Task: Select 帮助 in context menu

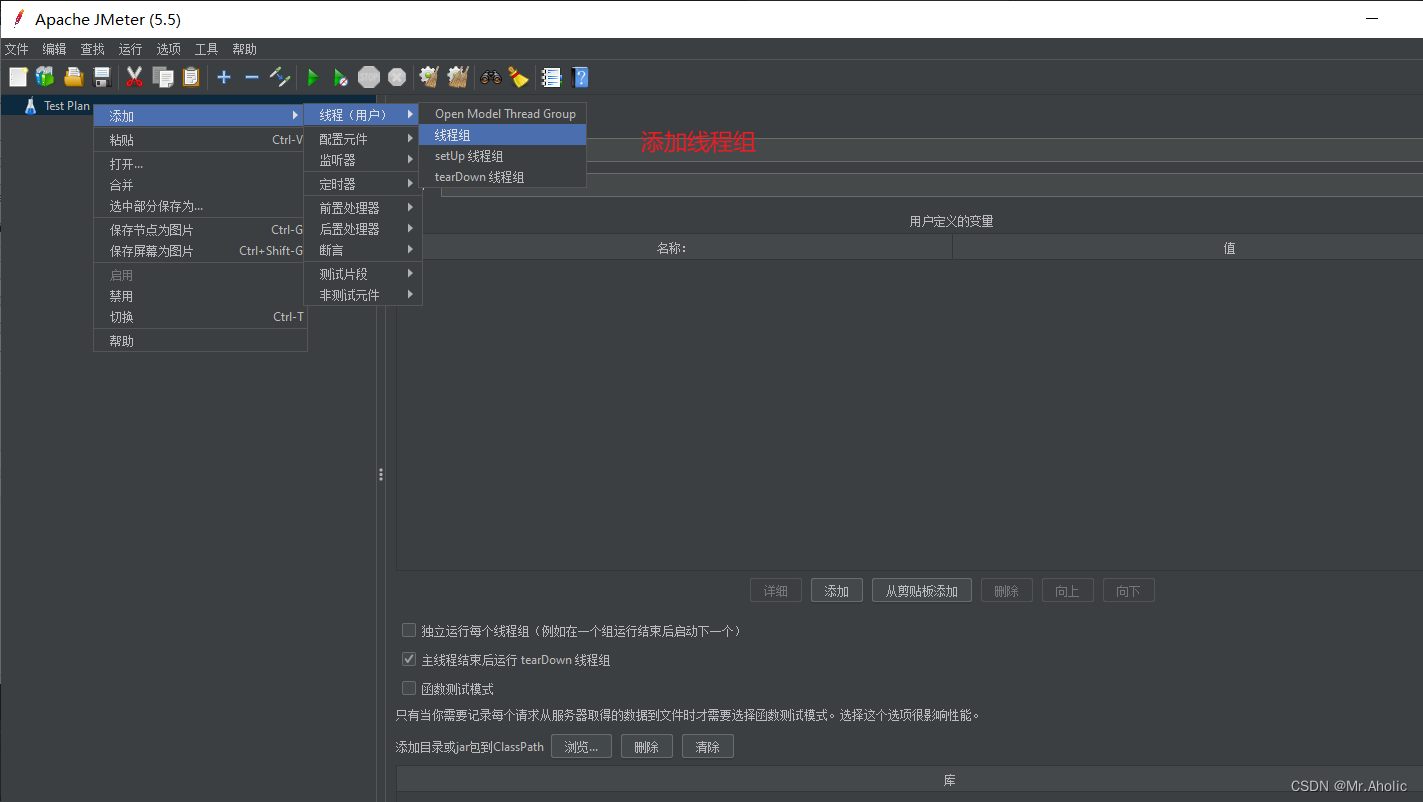Action: (200, 341)
